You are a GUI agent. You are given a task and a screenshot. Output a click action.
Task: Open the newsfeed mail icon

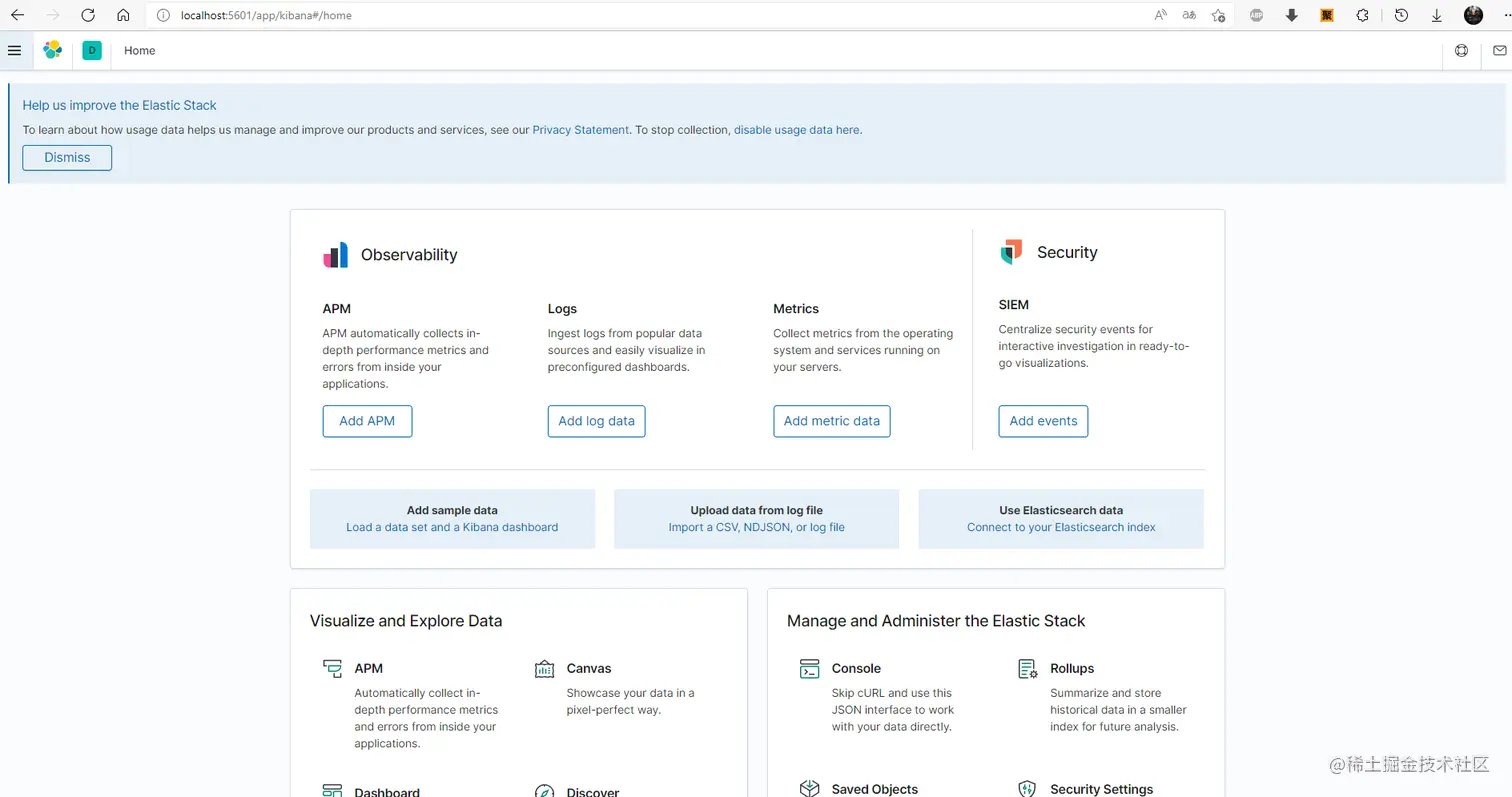pyautogui.click(x=1500, y=50)
